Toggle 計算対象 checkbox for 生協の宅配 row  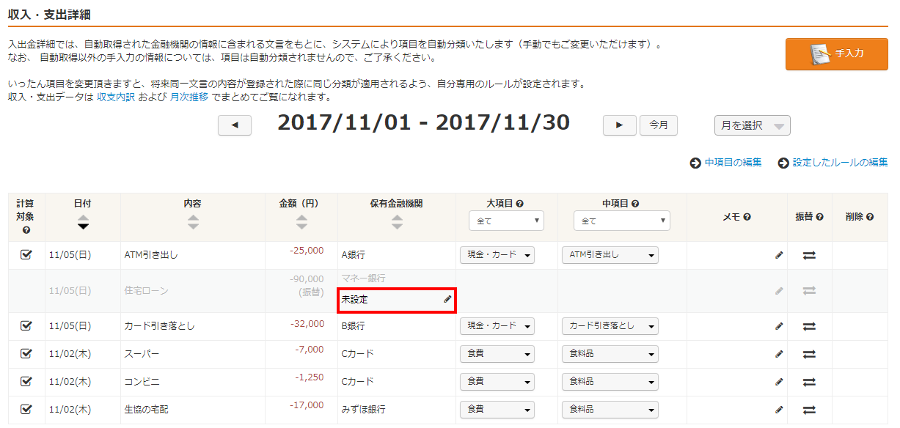(x=26, y=410)
